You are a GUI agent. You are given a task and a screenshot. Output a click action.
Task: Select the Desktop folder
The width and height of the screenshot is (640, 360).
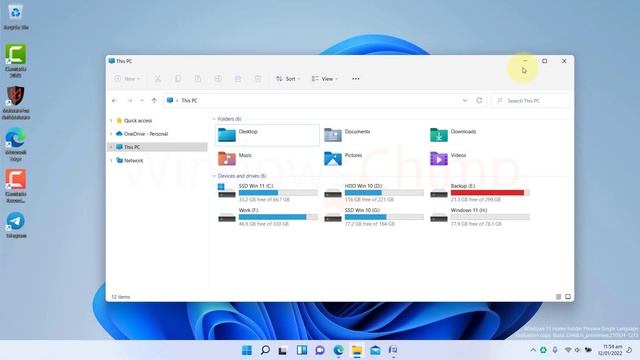[267, 135]
